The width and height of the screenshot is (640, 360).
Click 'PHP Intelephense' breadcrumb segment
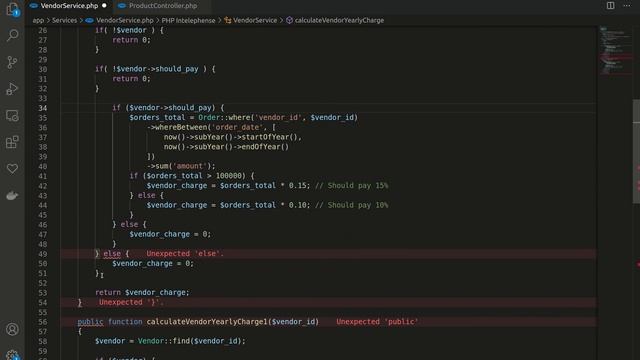(188, 20)
